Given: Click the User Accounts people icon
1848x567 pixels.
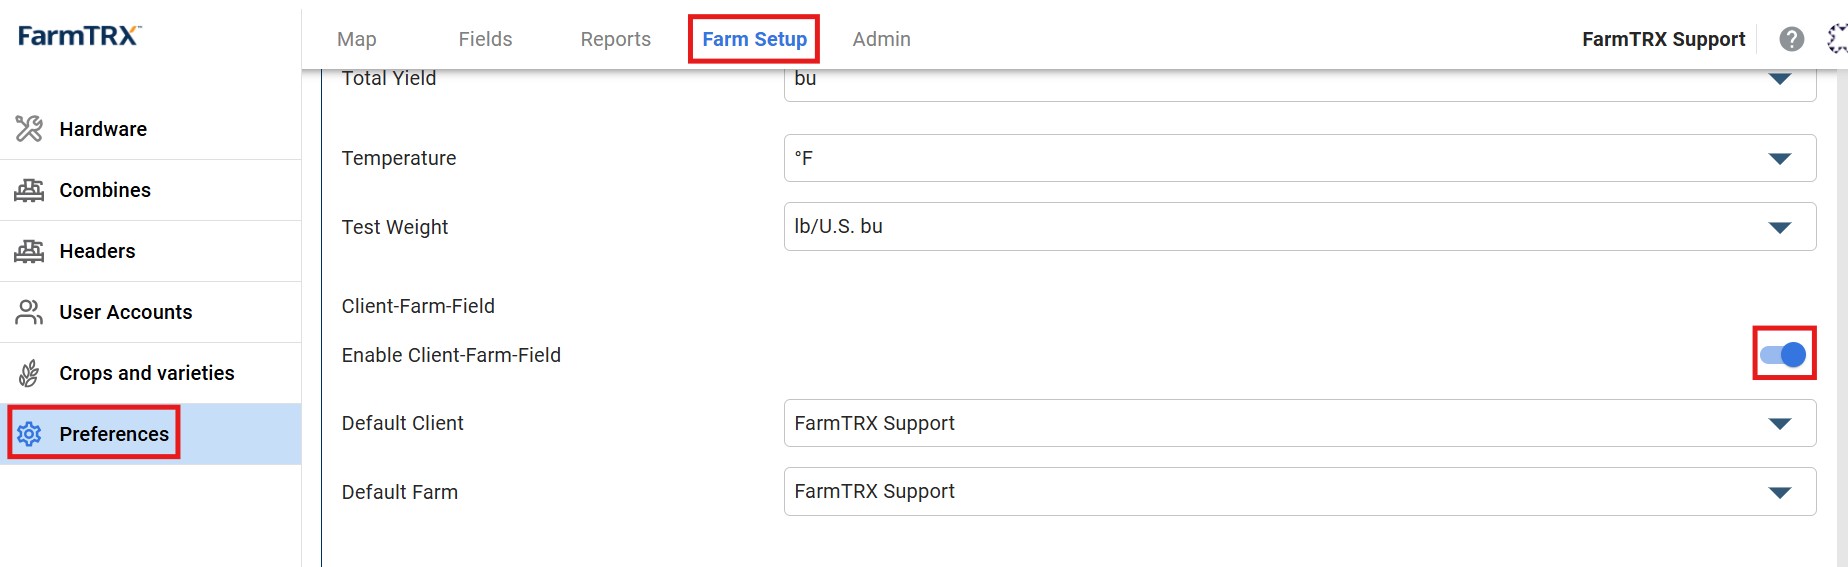Looking at the screenshot, I should (29, 312).
